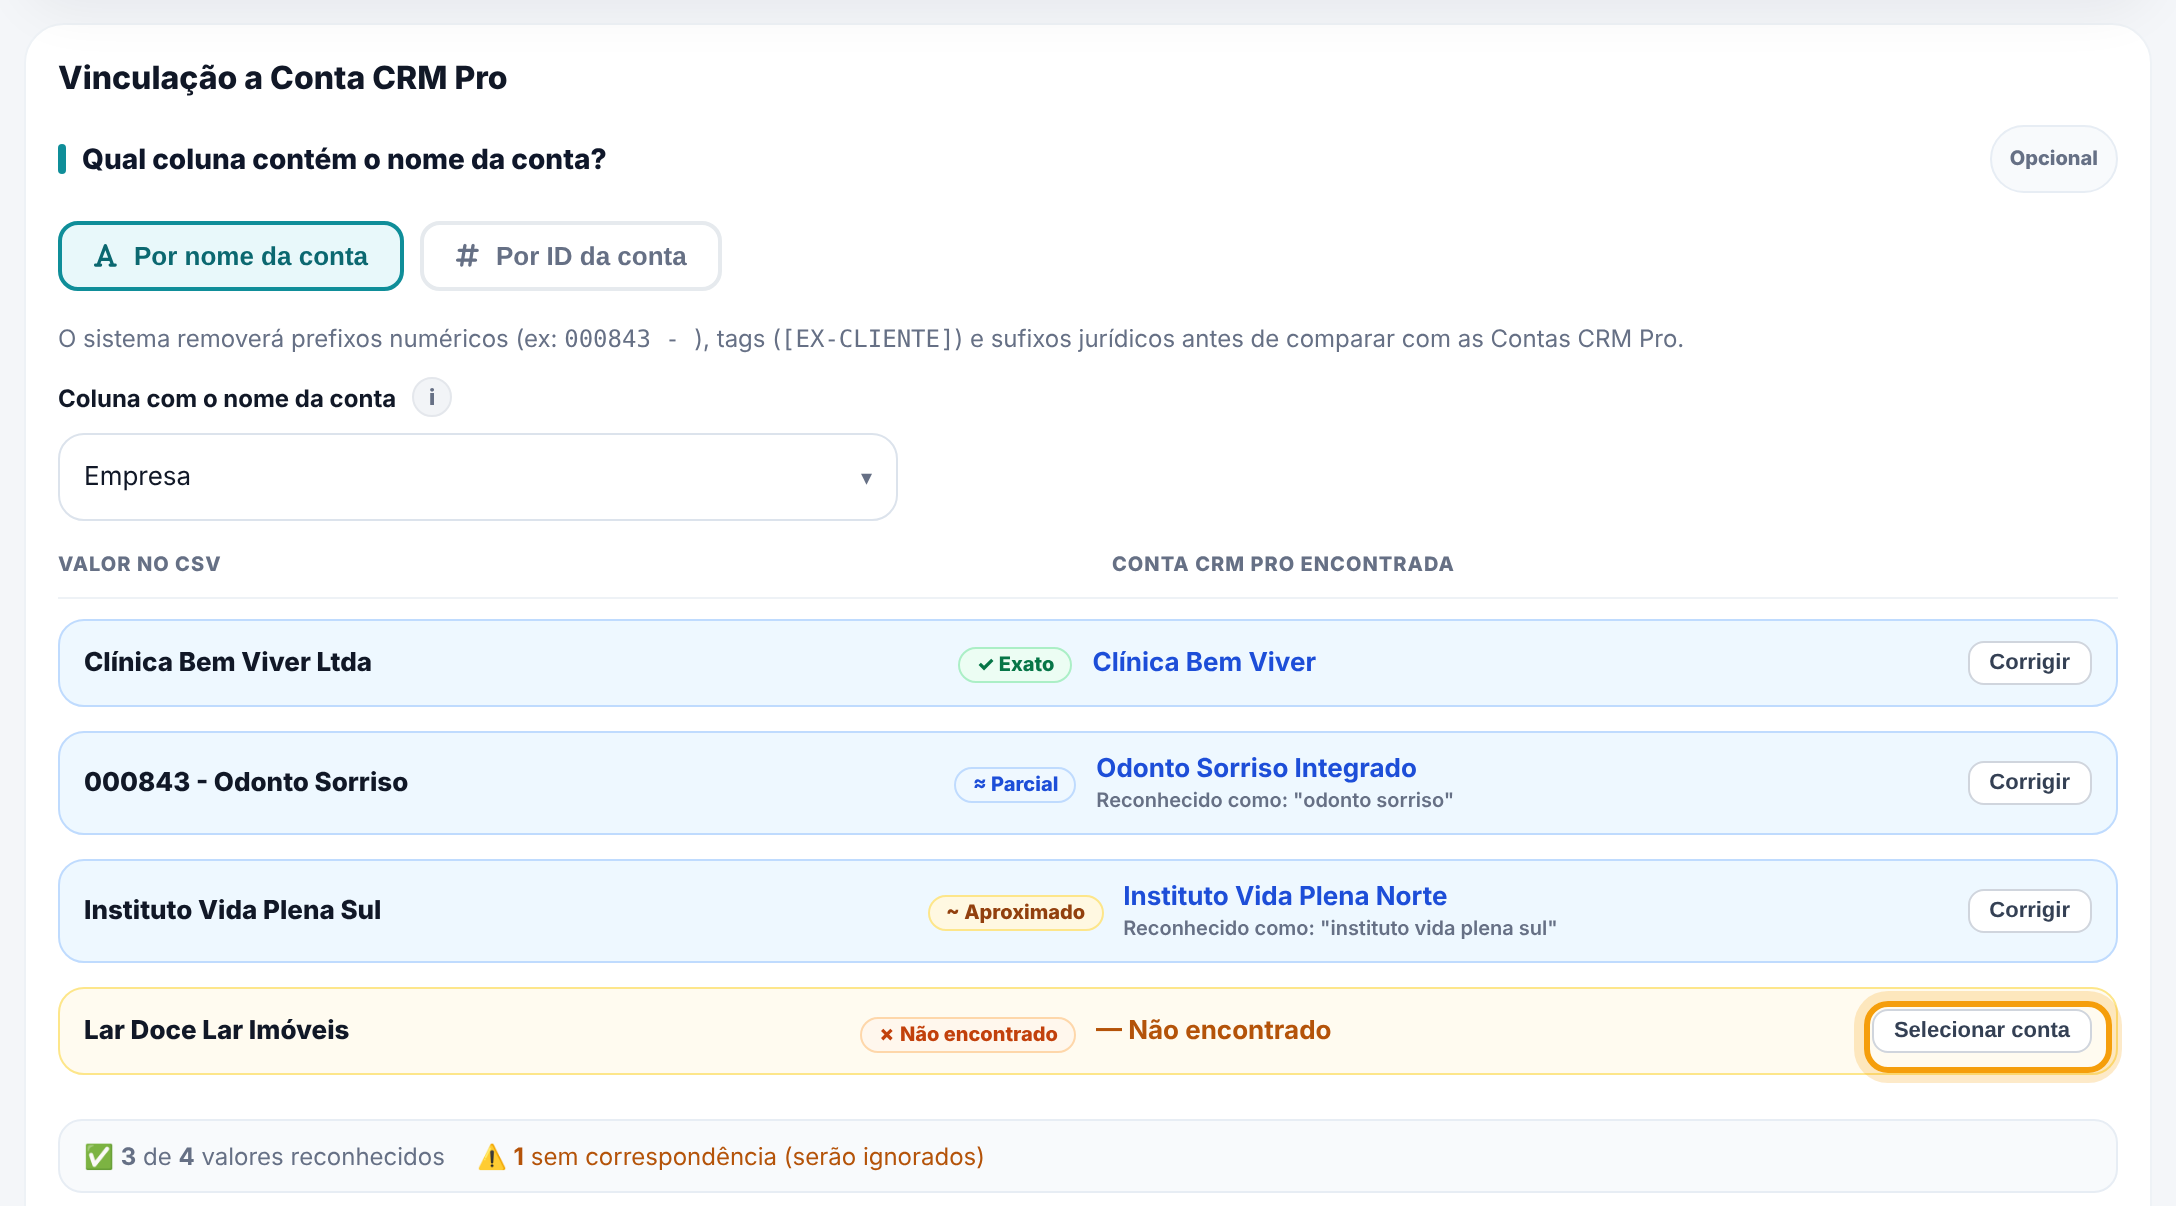Click the 'Opcional' pill label
2176x1206 pixels.
tap(2053, 159)
